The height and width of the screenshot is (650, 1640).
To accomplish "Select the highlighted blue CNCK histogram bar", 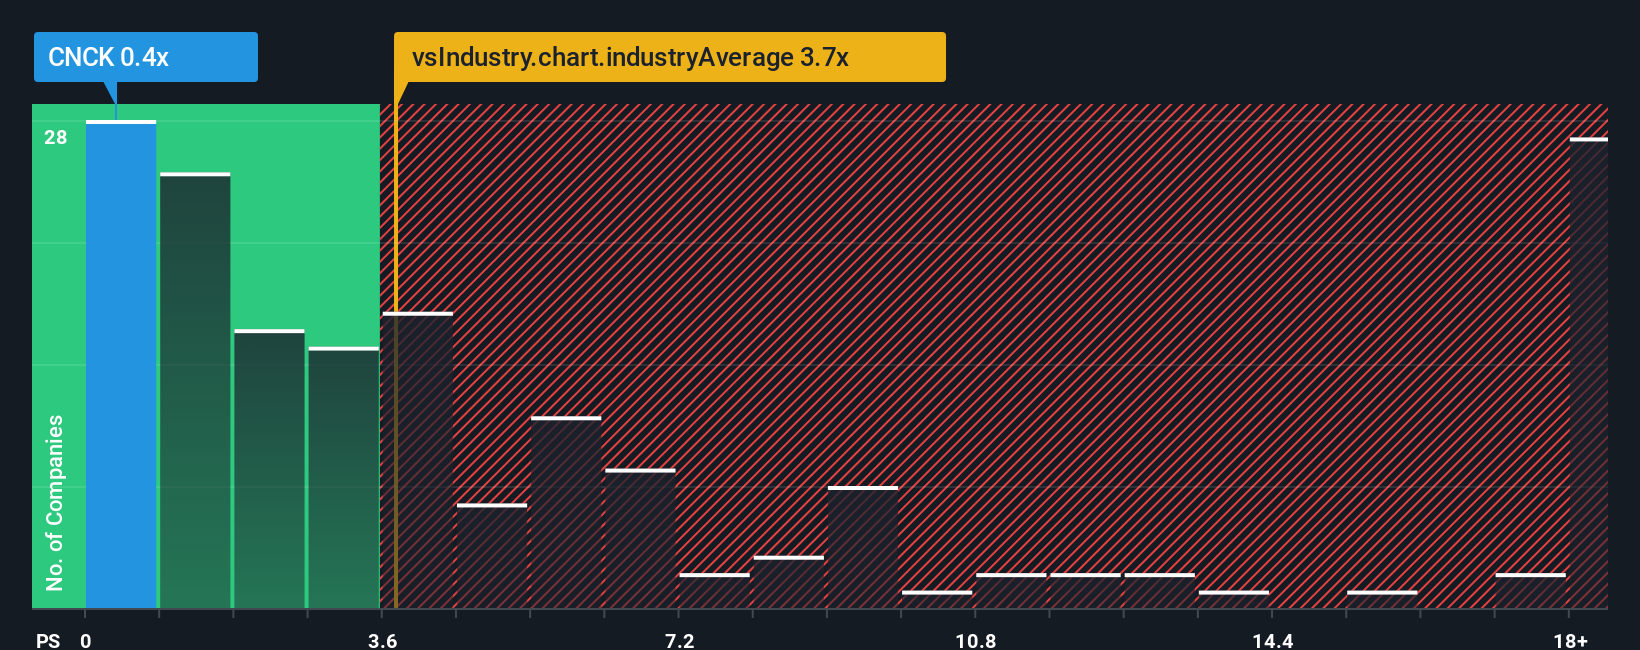I will tap(121, 364).
